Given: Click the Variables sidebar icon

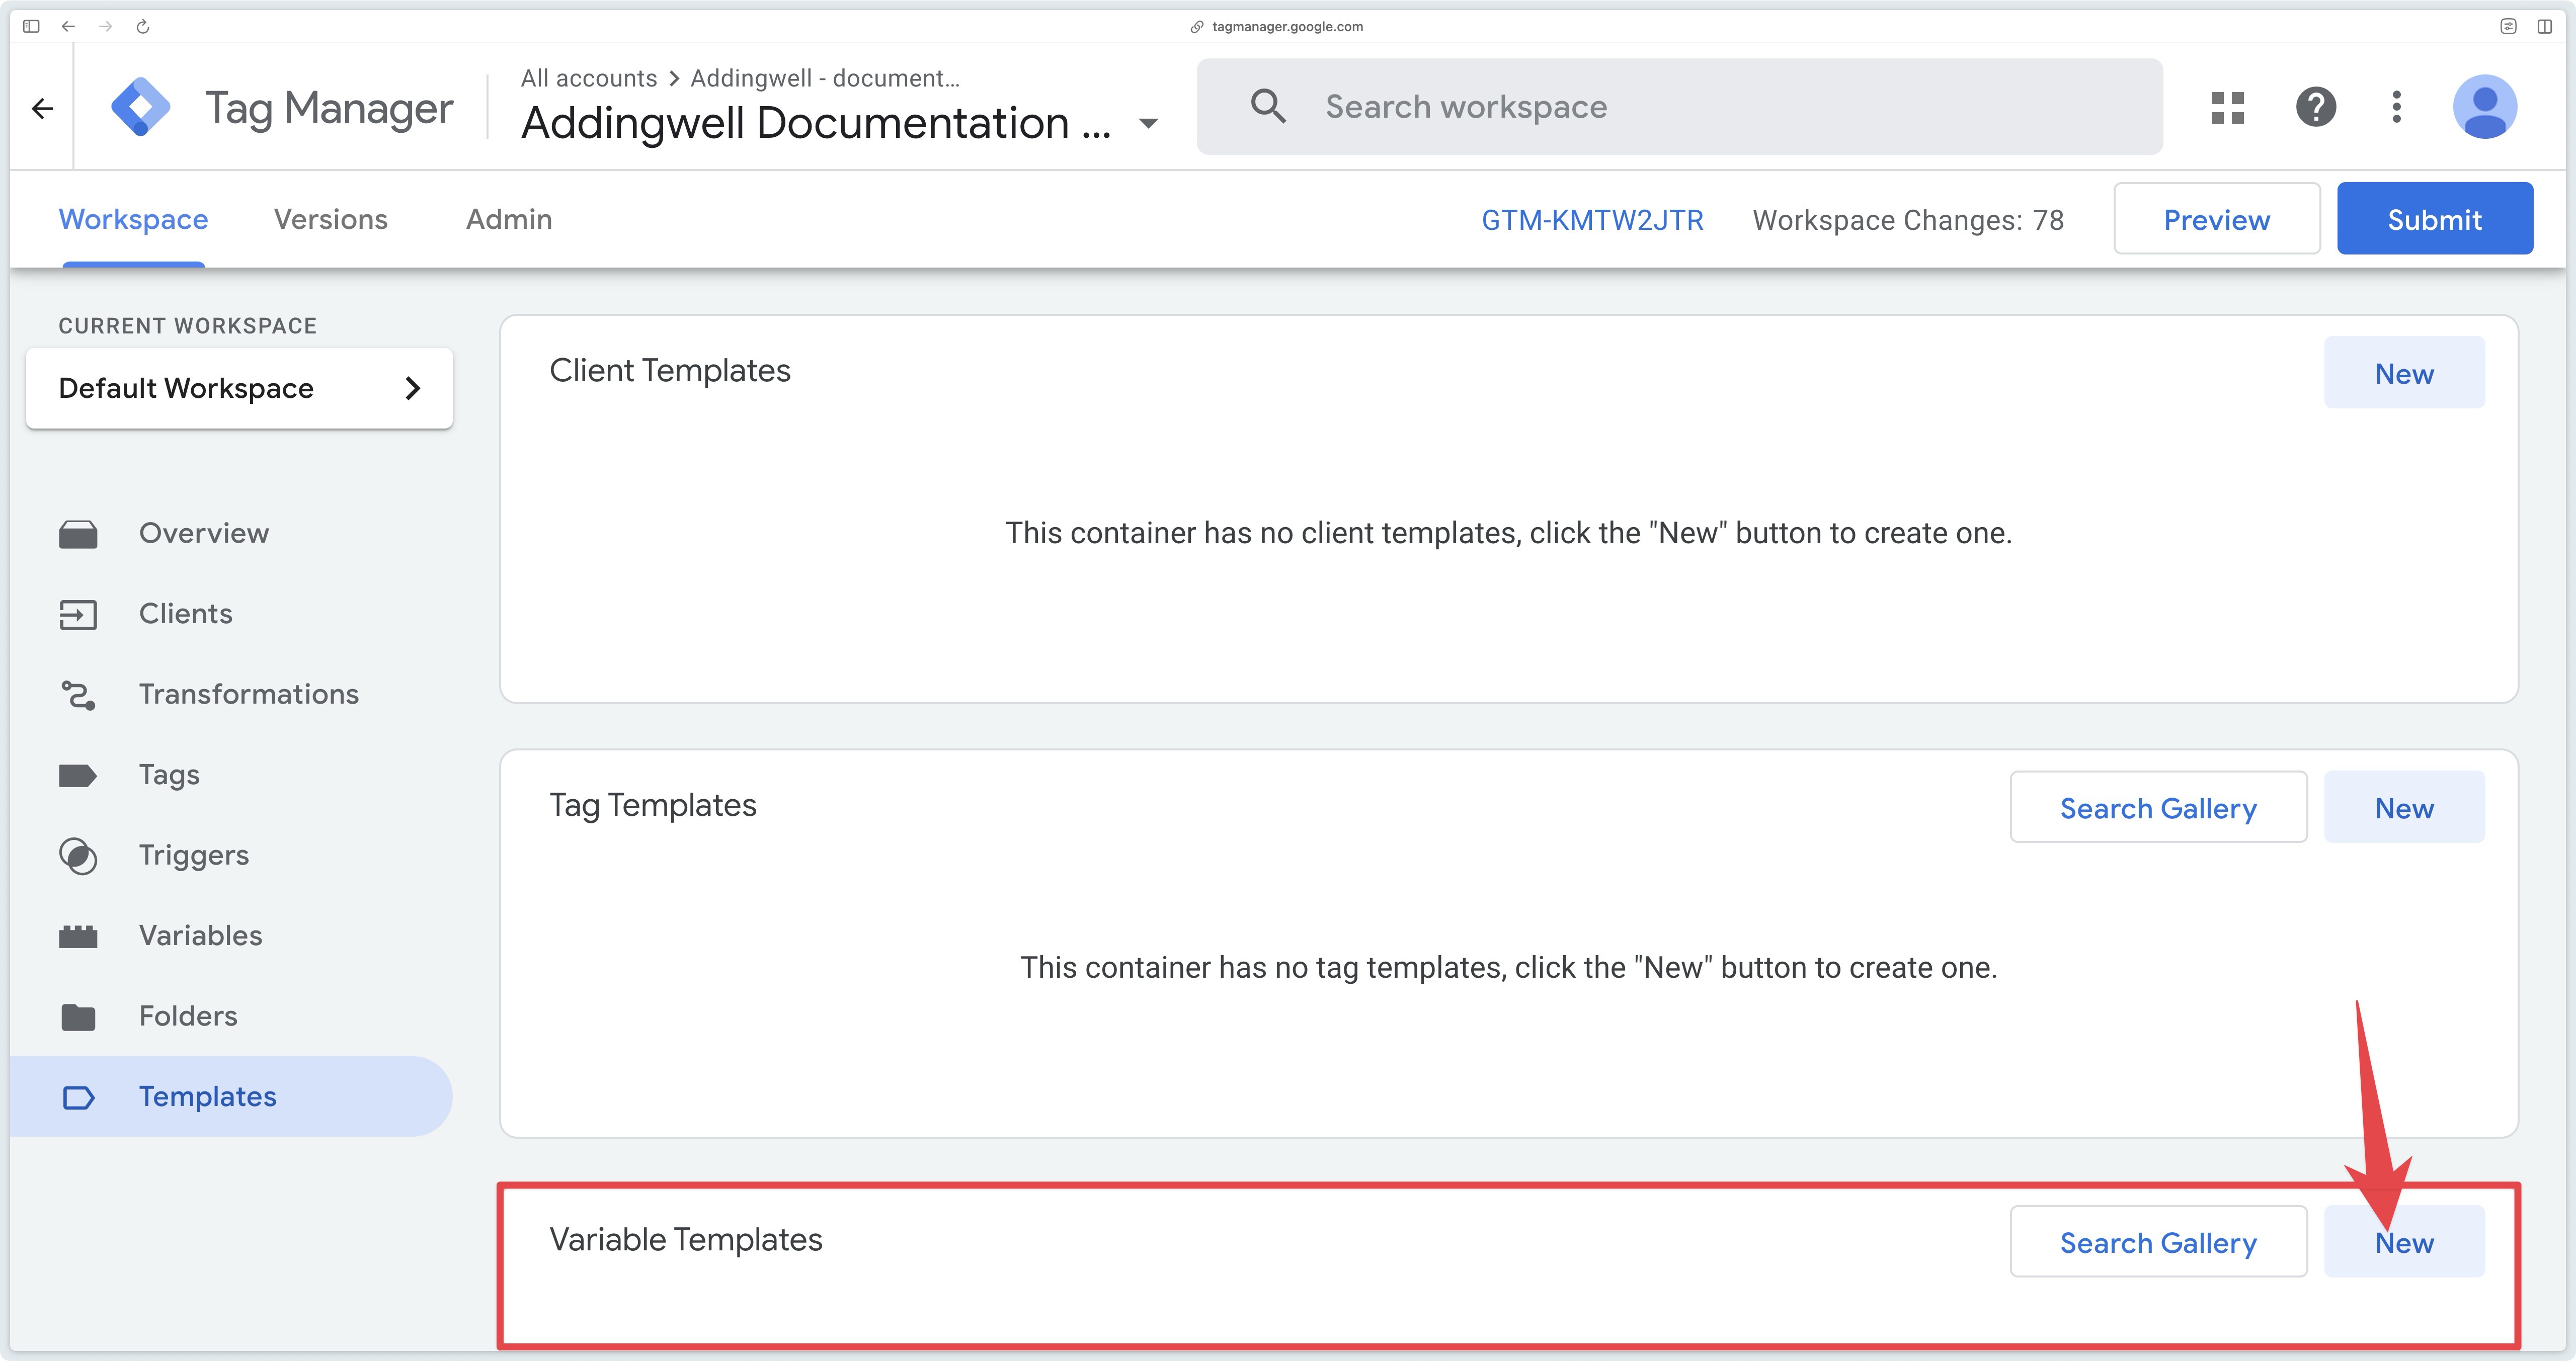Looking at the screenshot, I should pos(78,936).
